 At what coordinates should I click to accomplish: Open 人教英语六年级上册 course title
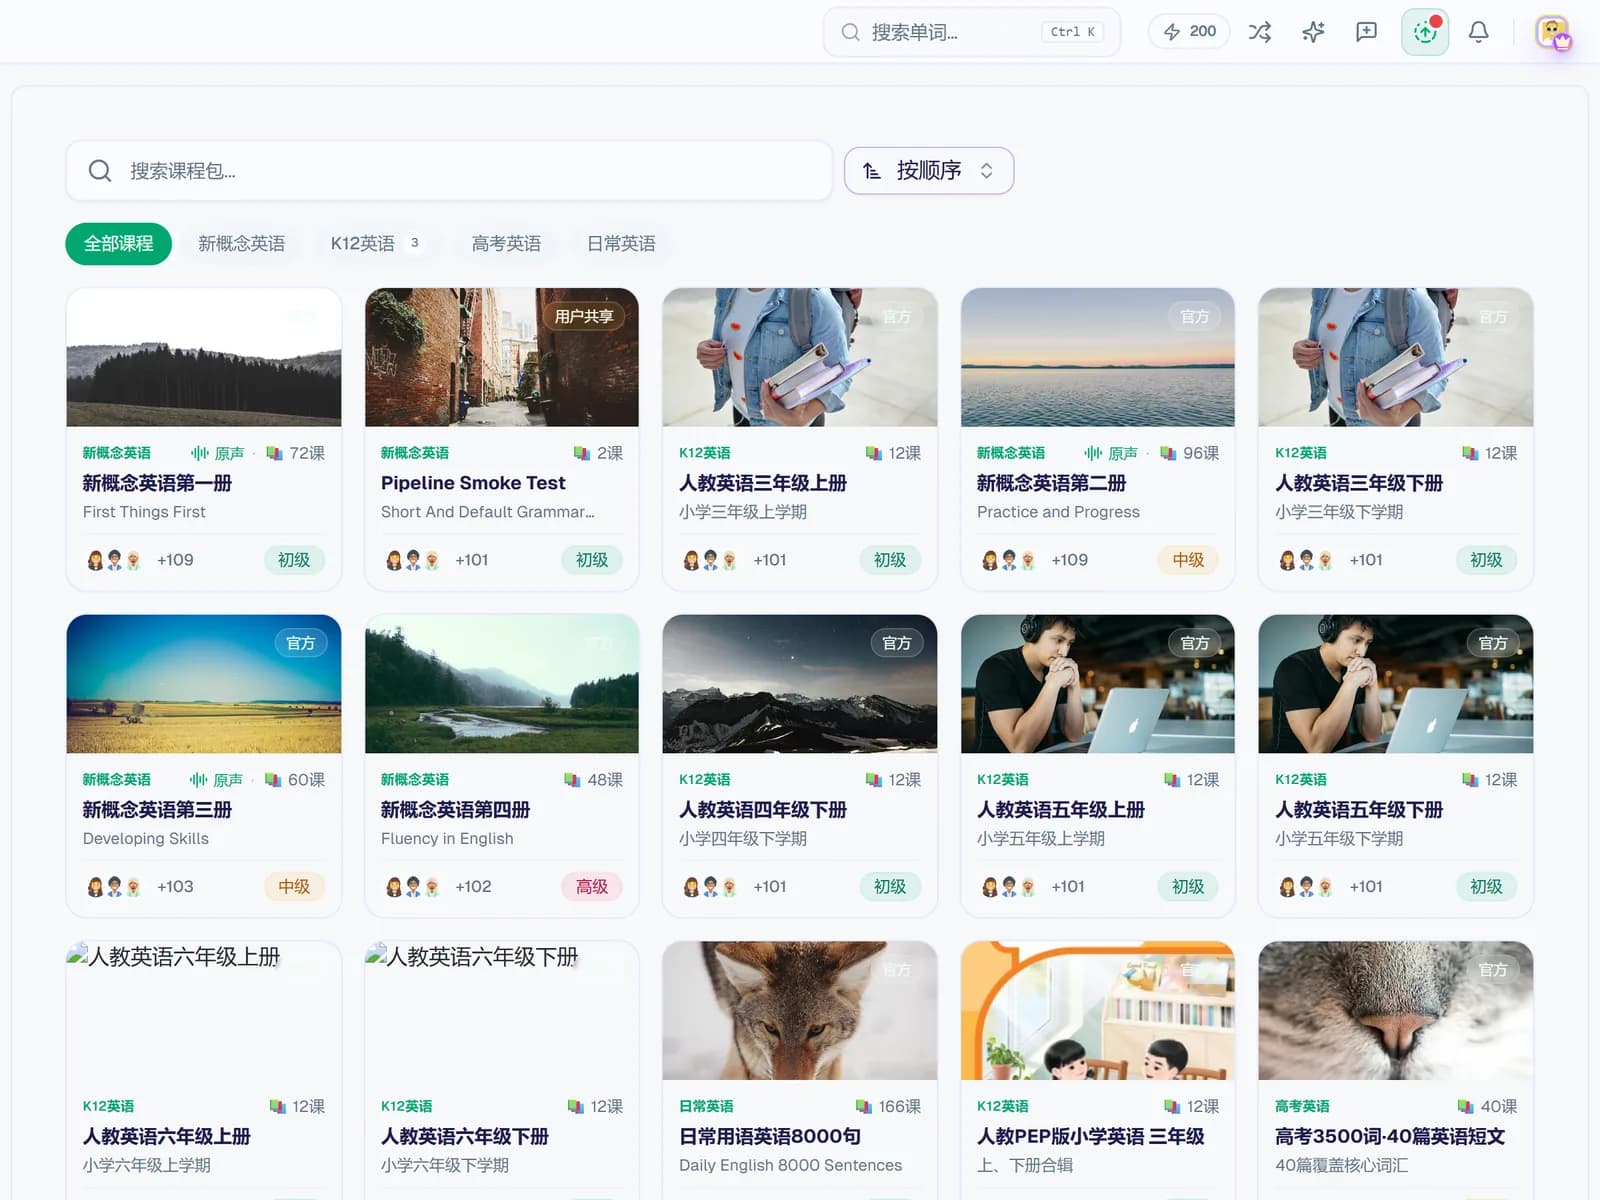pyautogui.click(x=167, y=1137)
